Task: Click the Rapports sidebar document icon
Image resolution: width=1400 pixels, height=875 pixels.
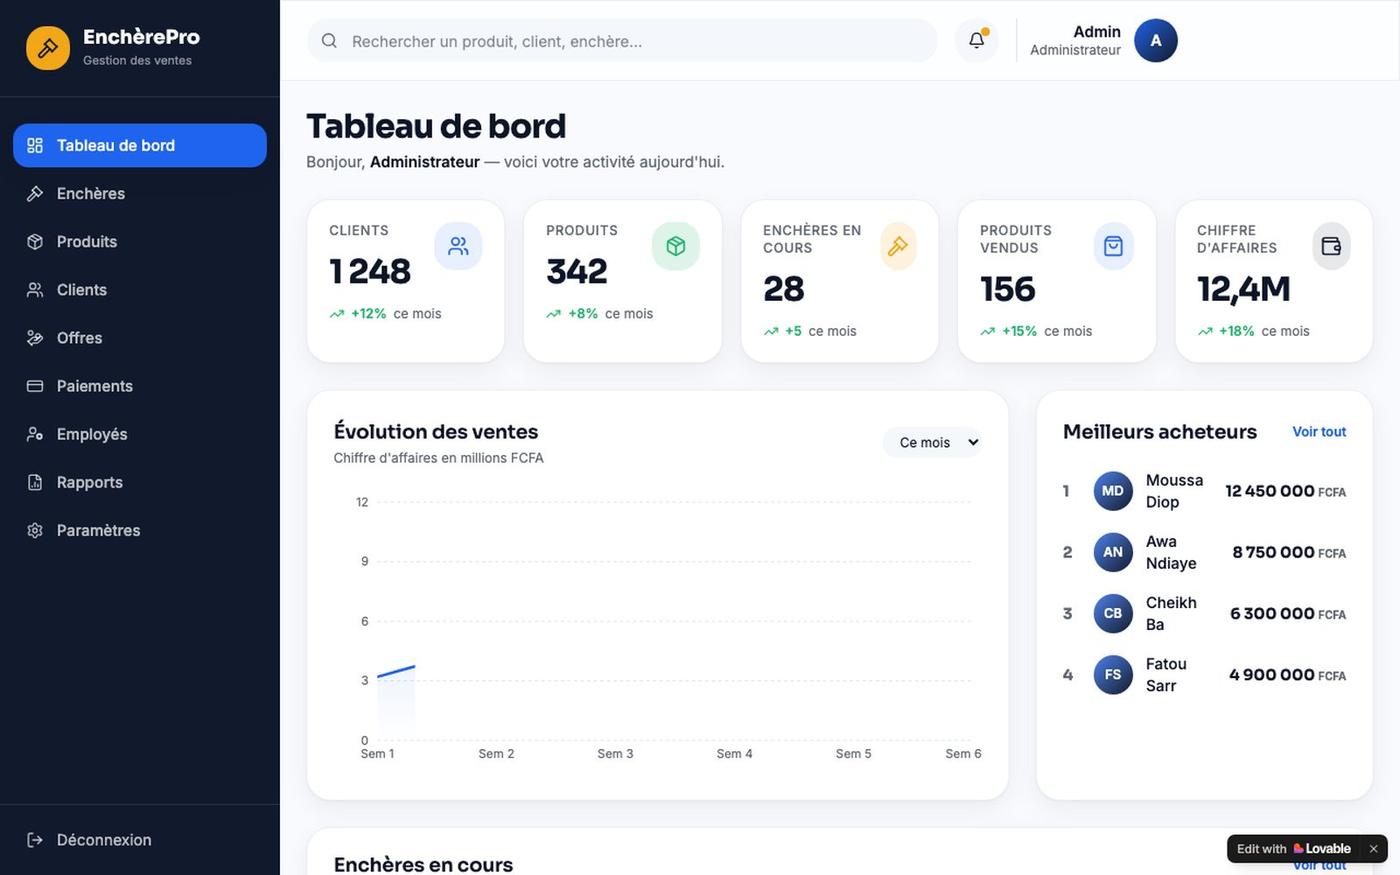Action: [x=35, y=482]
